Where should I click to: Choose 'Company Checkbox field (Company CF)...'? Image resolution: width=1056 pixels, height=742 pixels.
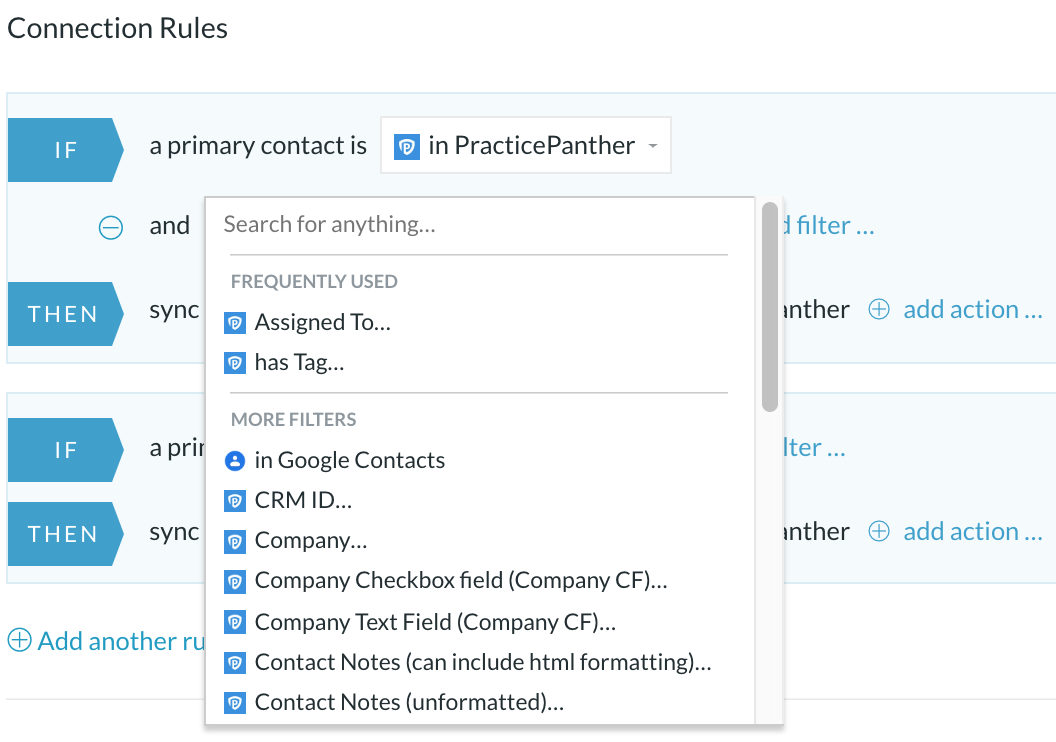[461, 581]
